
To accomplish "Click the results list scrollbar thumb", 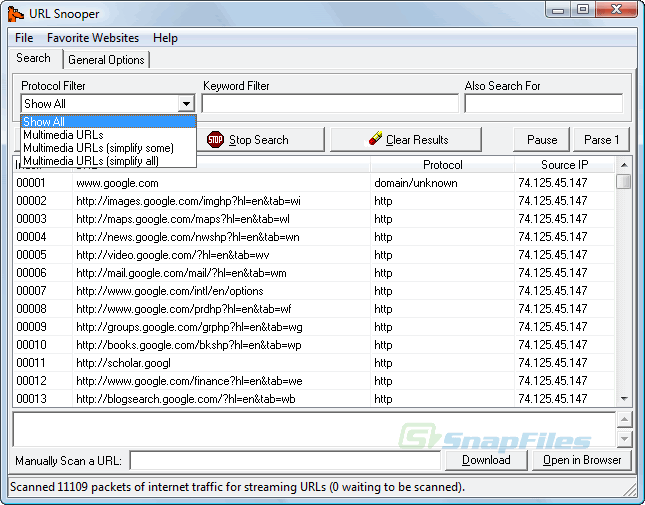I will [x=624, y=181].
